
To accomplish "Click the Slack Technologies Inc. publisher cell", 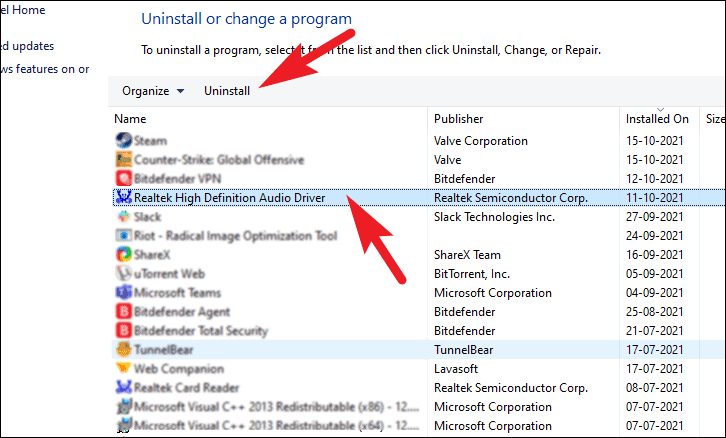I will [494, 217].
